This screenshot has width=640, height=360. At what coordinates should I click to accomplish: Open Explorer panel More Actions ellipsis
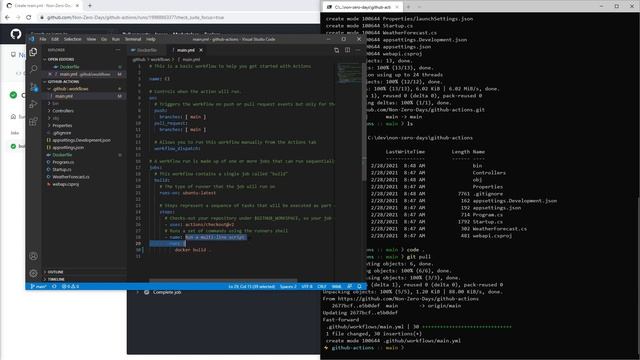pos(118,50)
